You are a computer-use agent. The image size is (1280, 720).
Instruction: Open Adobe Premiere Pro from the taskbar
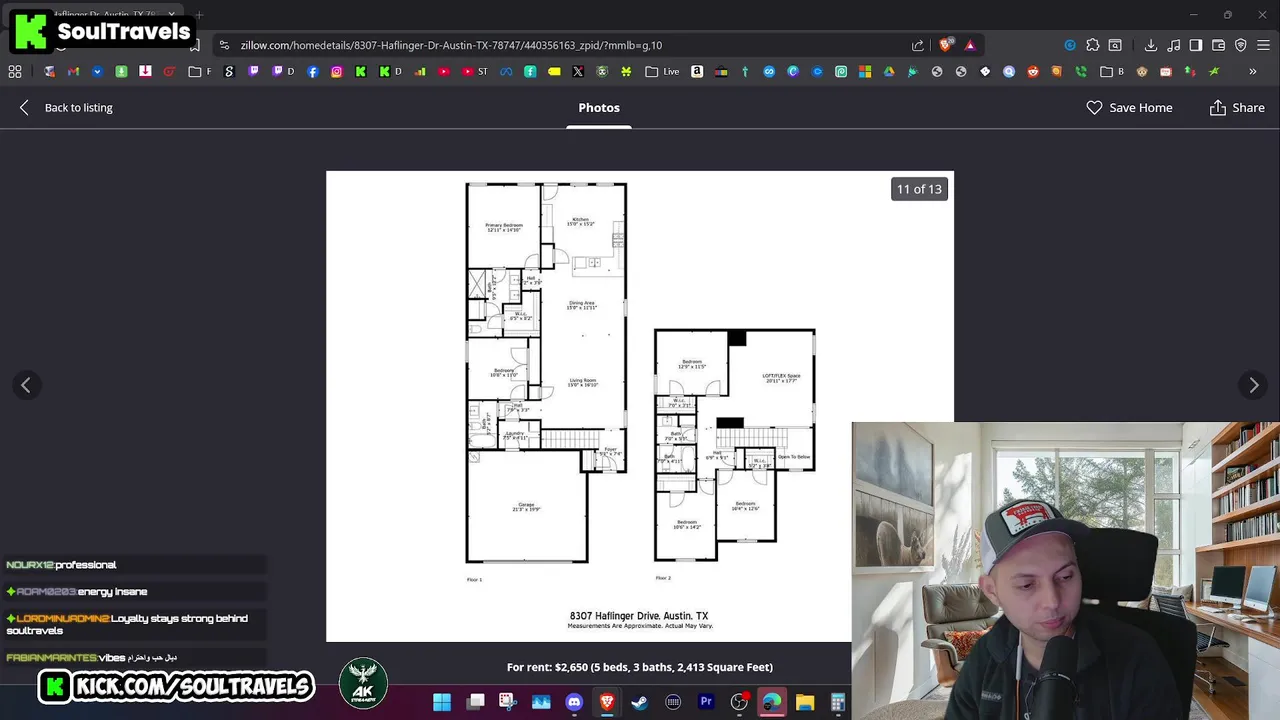706,702
